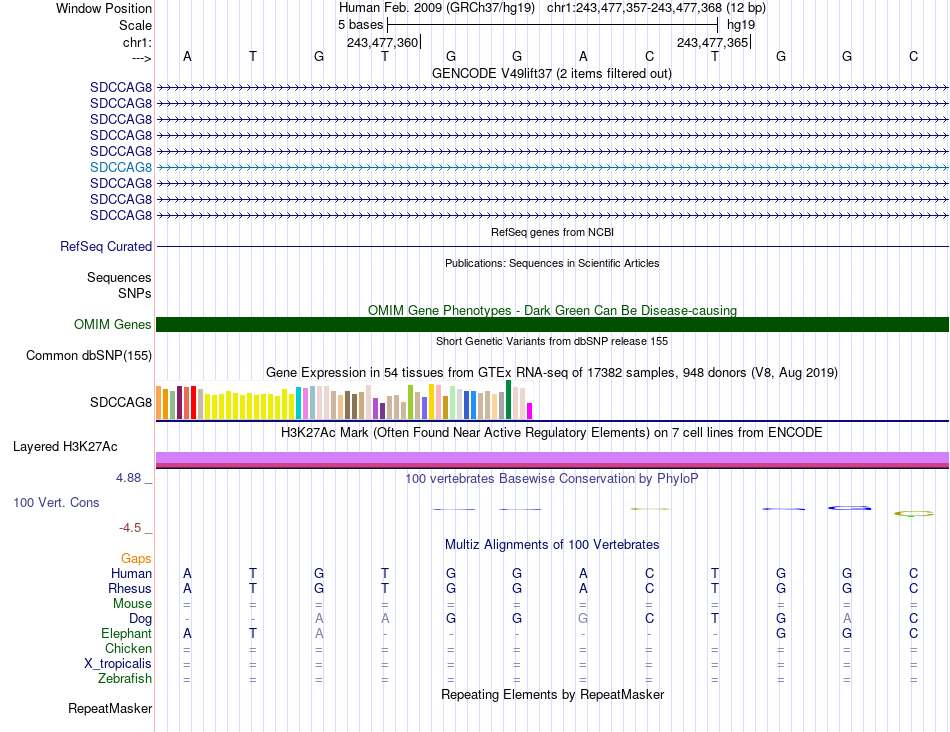The width and height of the screenshot is (950, 732).
Task: Open Publications: Sequences in Scientific Articles title
Action: (552, 263)
